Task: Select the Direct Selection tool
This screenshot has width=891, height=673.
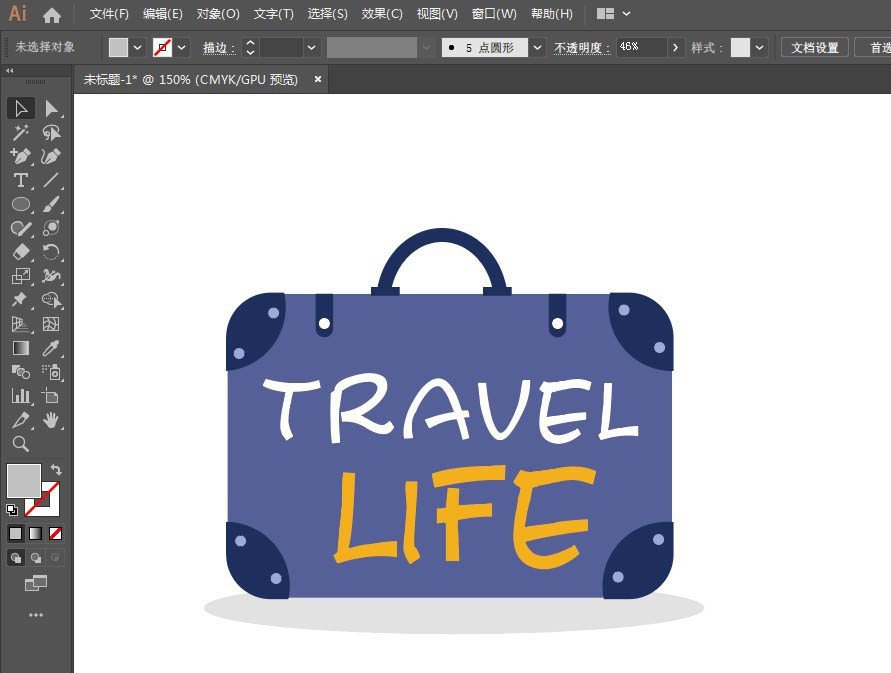Action: pos(51,108)
